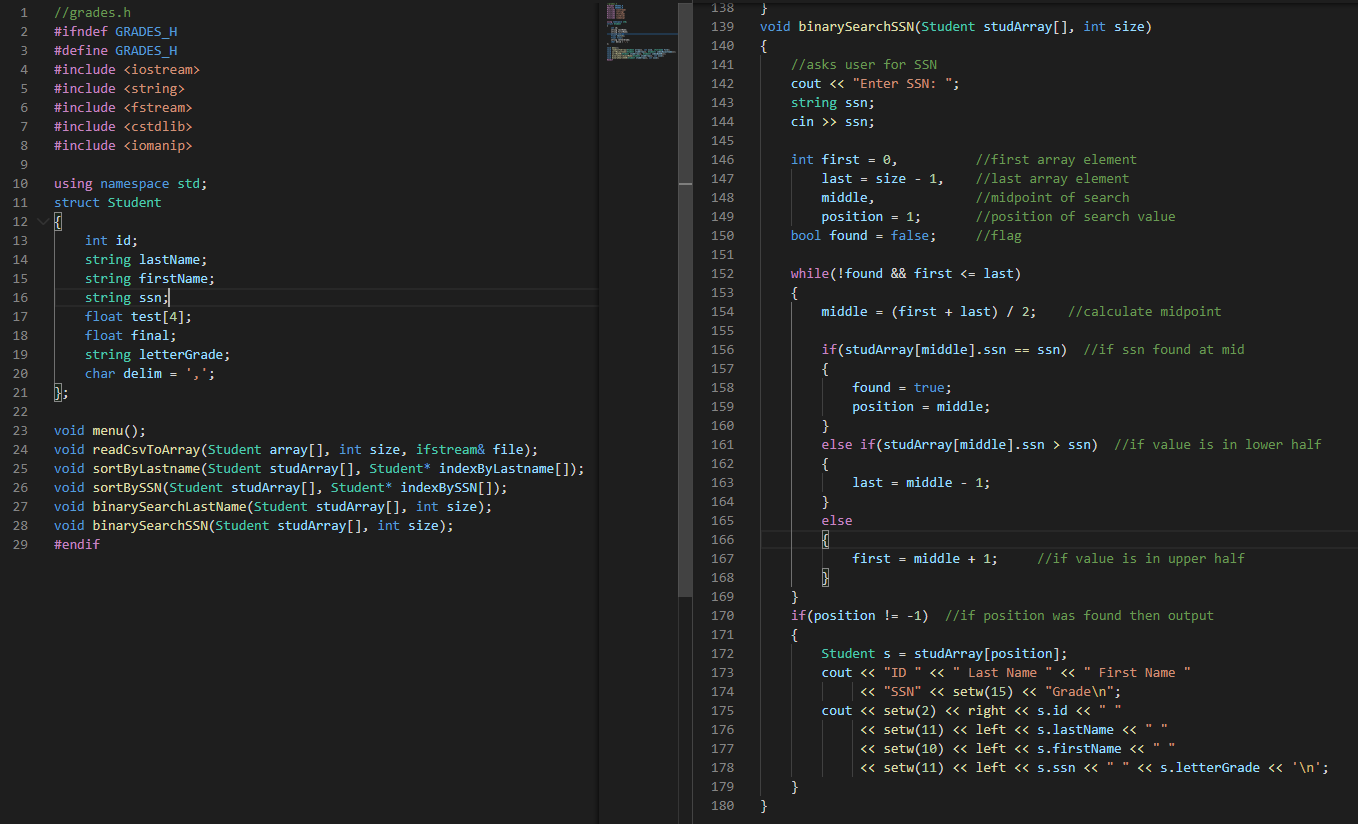The image size is (1358, 824).
Task: Click the if(position != -1) line
Action: click(860, 615)
